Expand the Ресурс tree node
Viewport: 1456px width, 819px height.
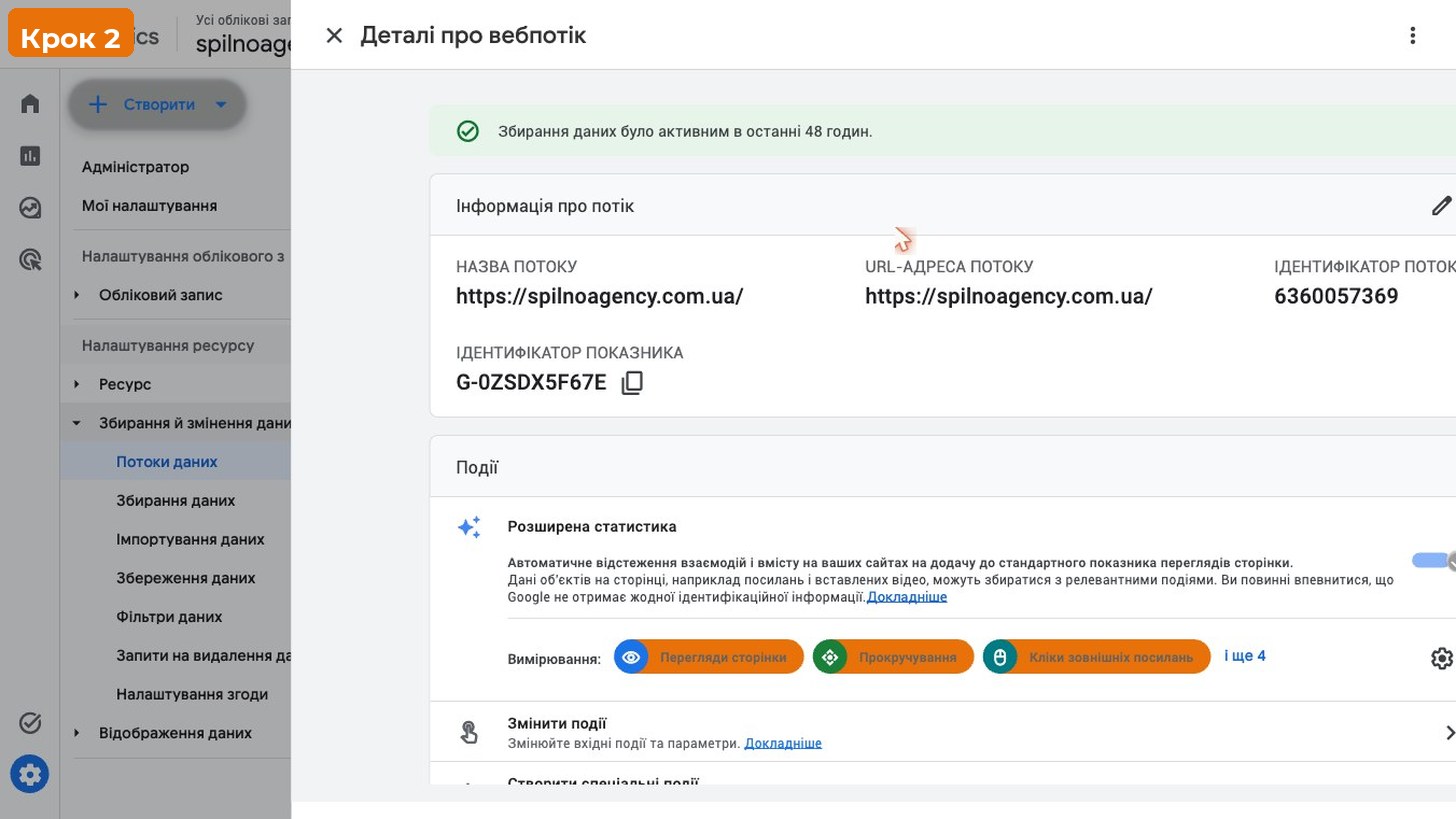(77, 384)
